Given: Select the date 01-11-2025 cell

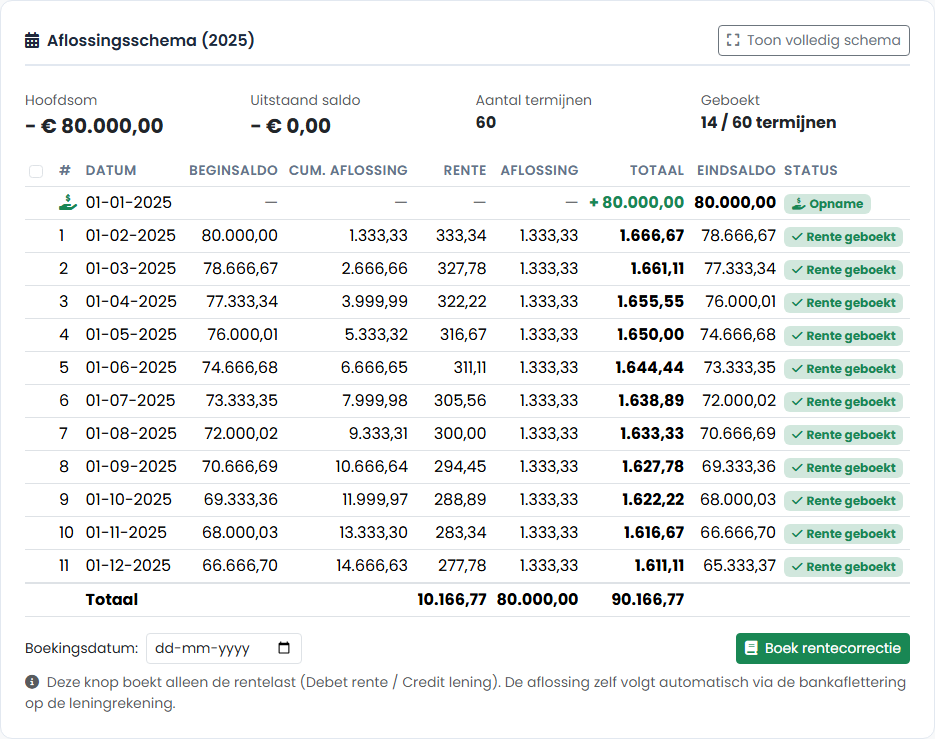Looking at the screenshot, I should pyautogui.click(x=126, y=533).
